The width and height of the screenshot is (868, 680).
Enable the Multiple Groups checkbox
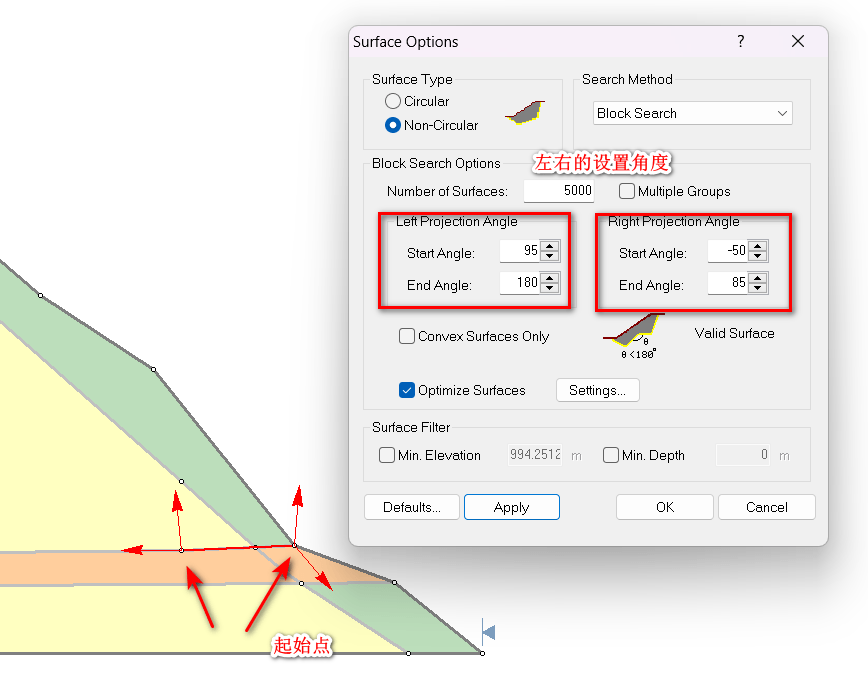(627, 191)
